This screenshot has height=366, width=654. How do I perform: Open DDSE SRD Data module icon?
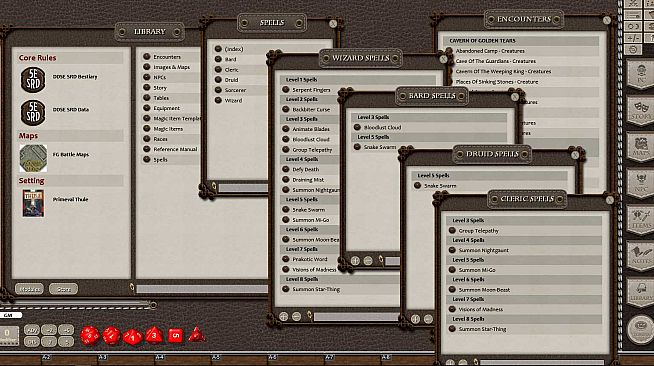33,113
